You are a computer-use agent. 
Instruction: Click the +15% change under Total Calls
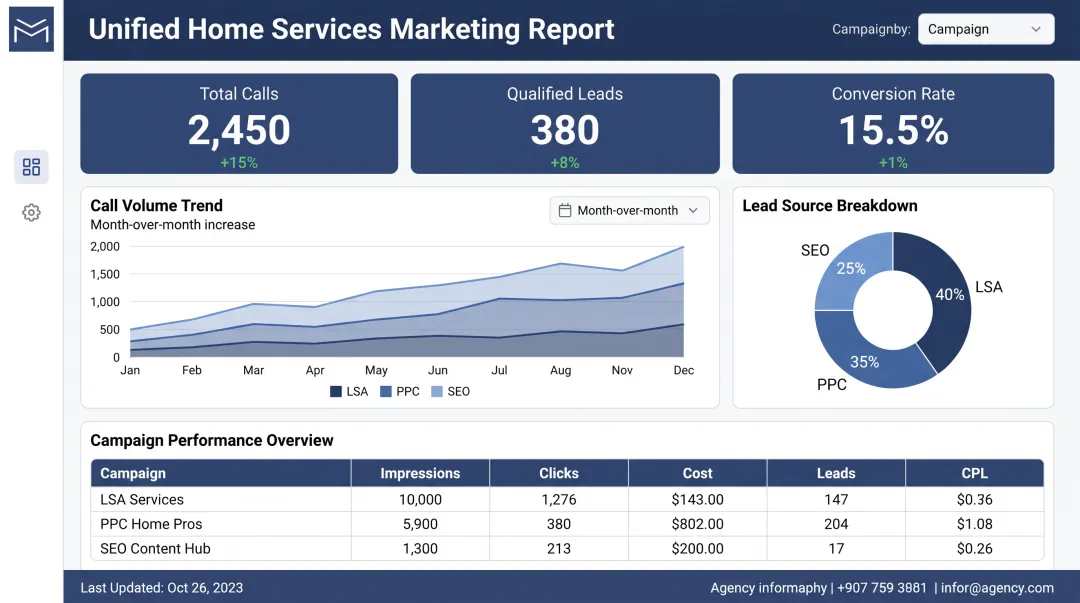[x=239, y=163]
